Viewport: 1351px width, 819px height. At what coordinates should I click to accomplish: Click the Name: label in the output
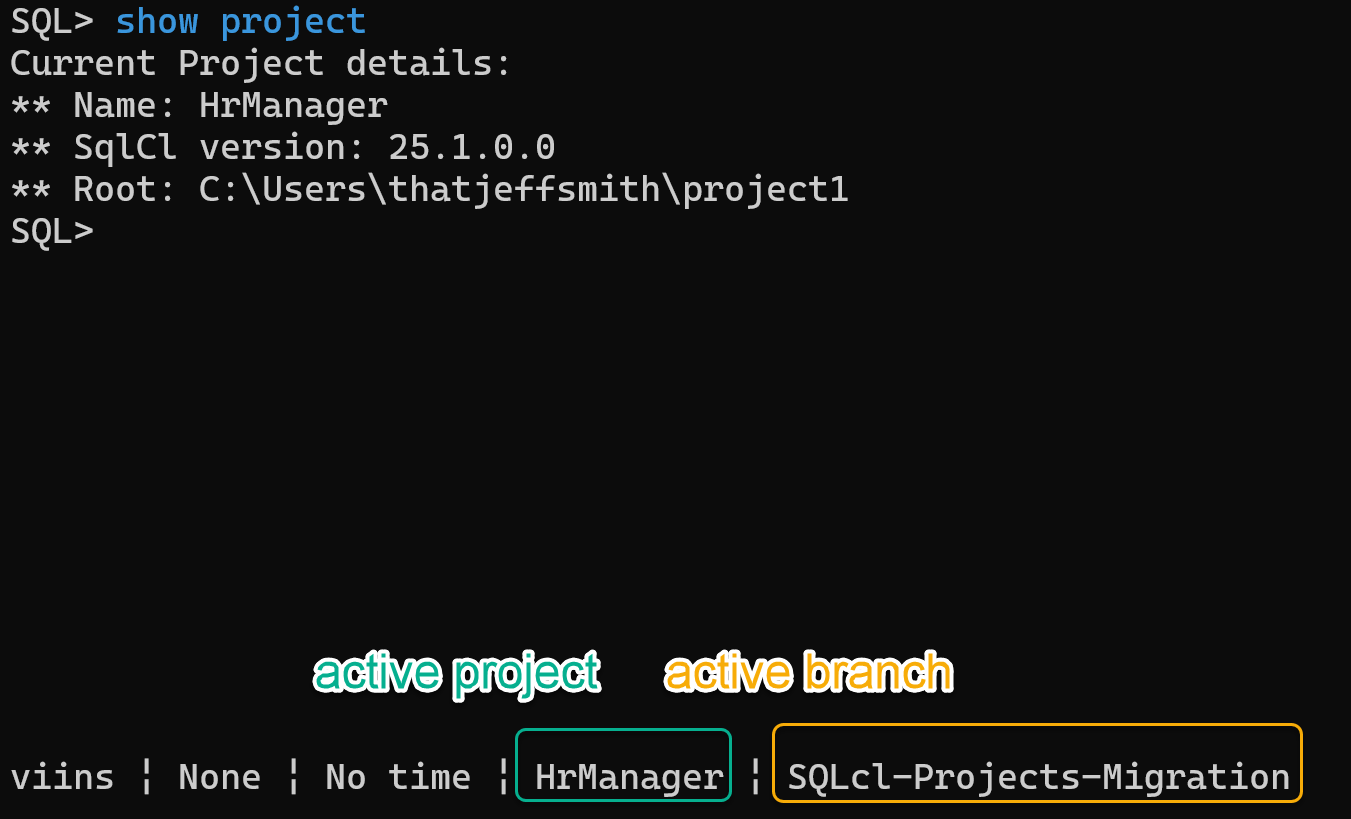tap(125, 105)
